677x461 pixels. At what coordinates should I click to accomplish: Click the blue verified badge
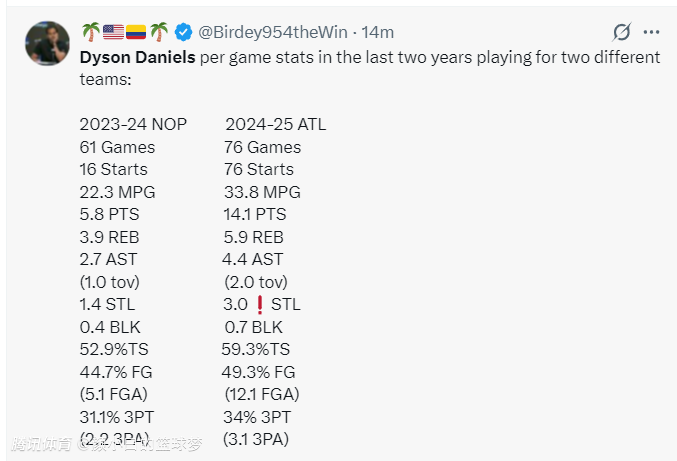184,32
